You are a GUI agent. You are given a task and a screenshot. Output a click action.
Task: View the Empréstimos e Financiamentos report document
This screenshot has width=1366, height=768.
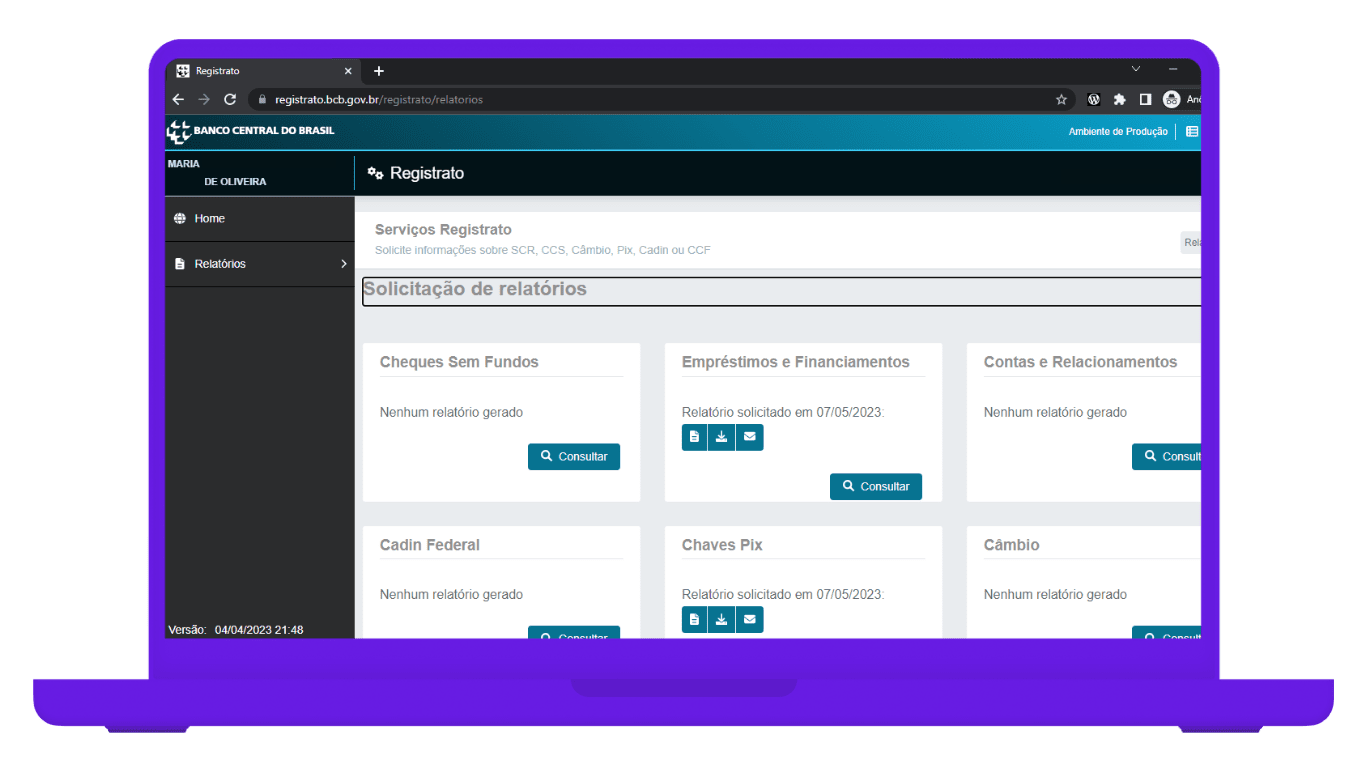point(694,437)
